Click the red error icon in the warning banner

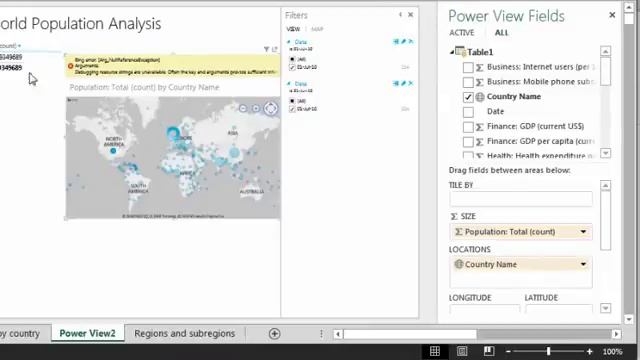pos(70,66)
